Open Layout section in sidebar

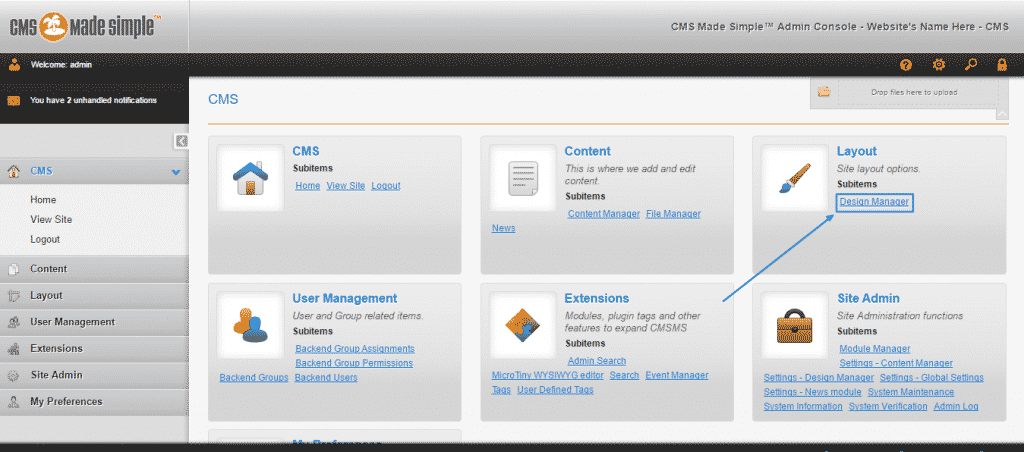pyautogui.click(x=94, y=296)
